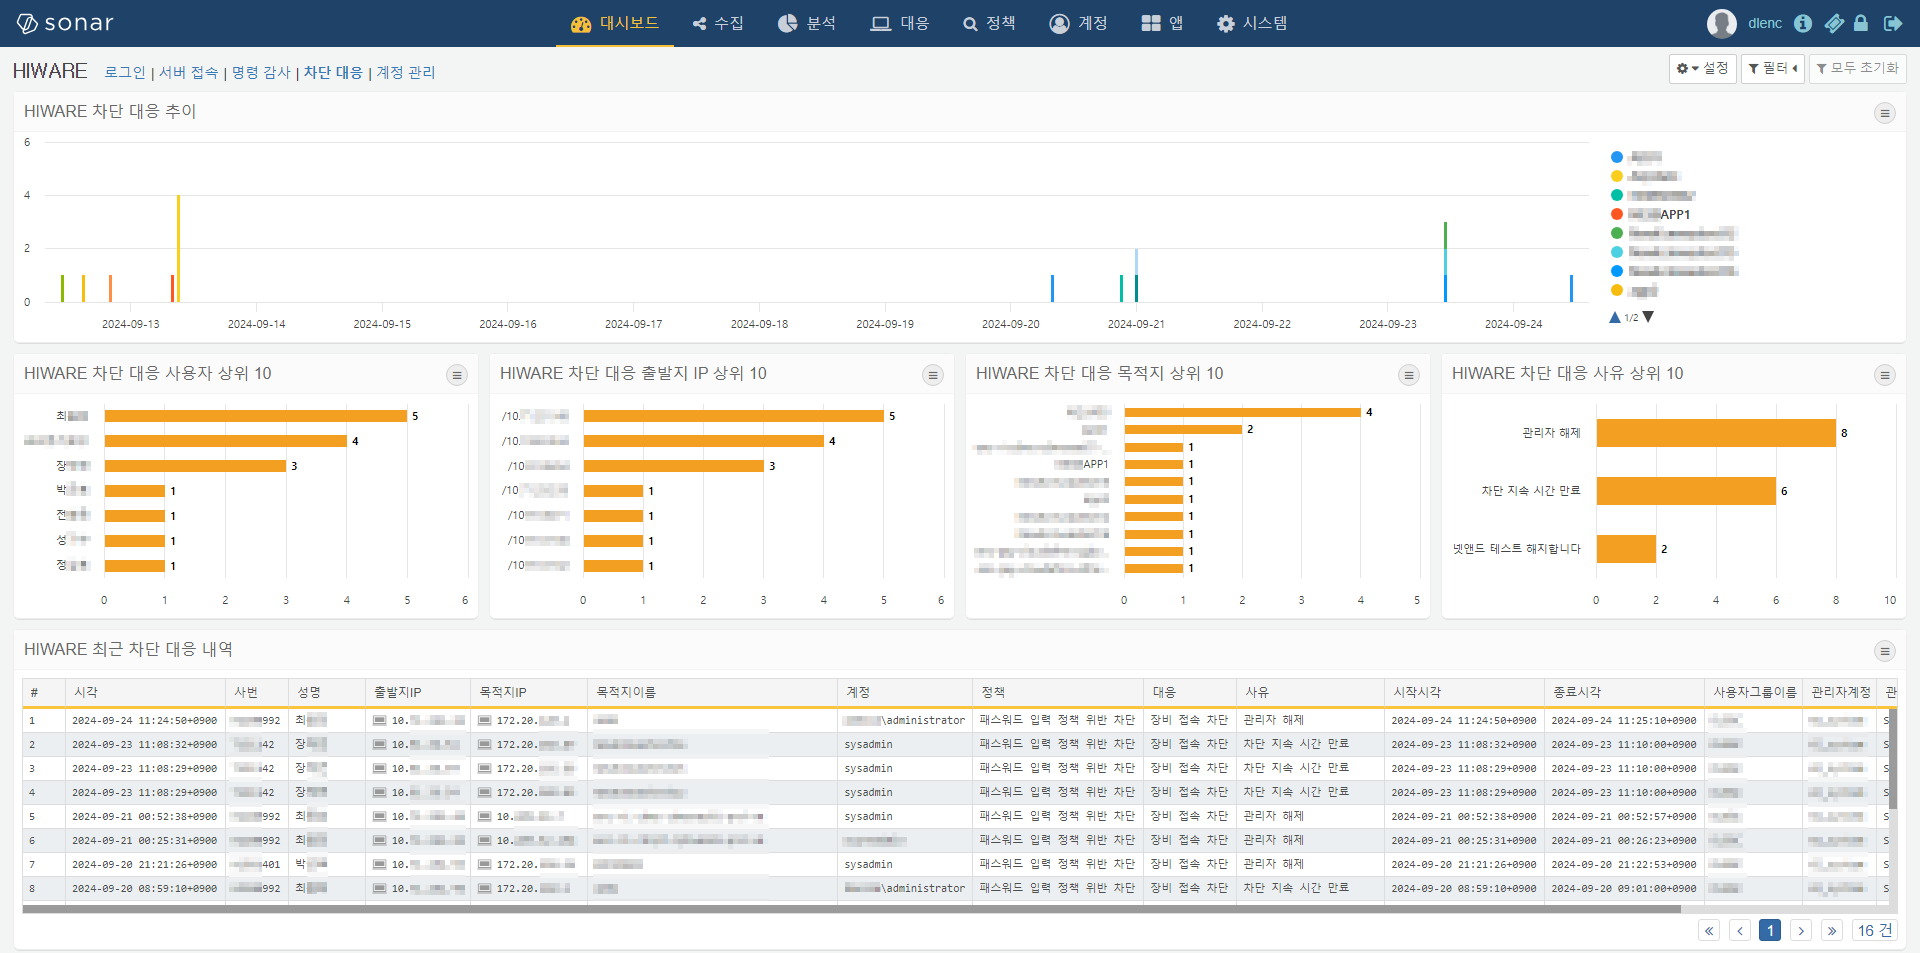Click the ticket license icon
This screenshot has width=1920, height=953.
pyautogui.click(x=1833, y=23)
